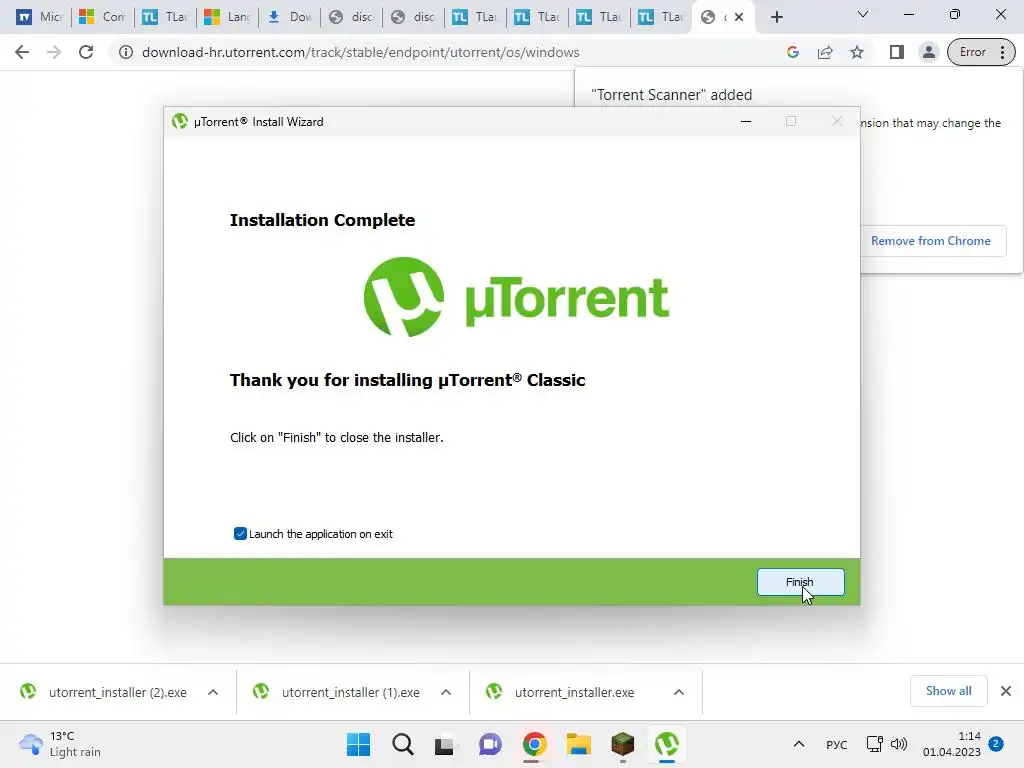Minimize the µTorrent Install Wizard window
The image size is (1024, 768).
(x=746, y=121)
